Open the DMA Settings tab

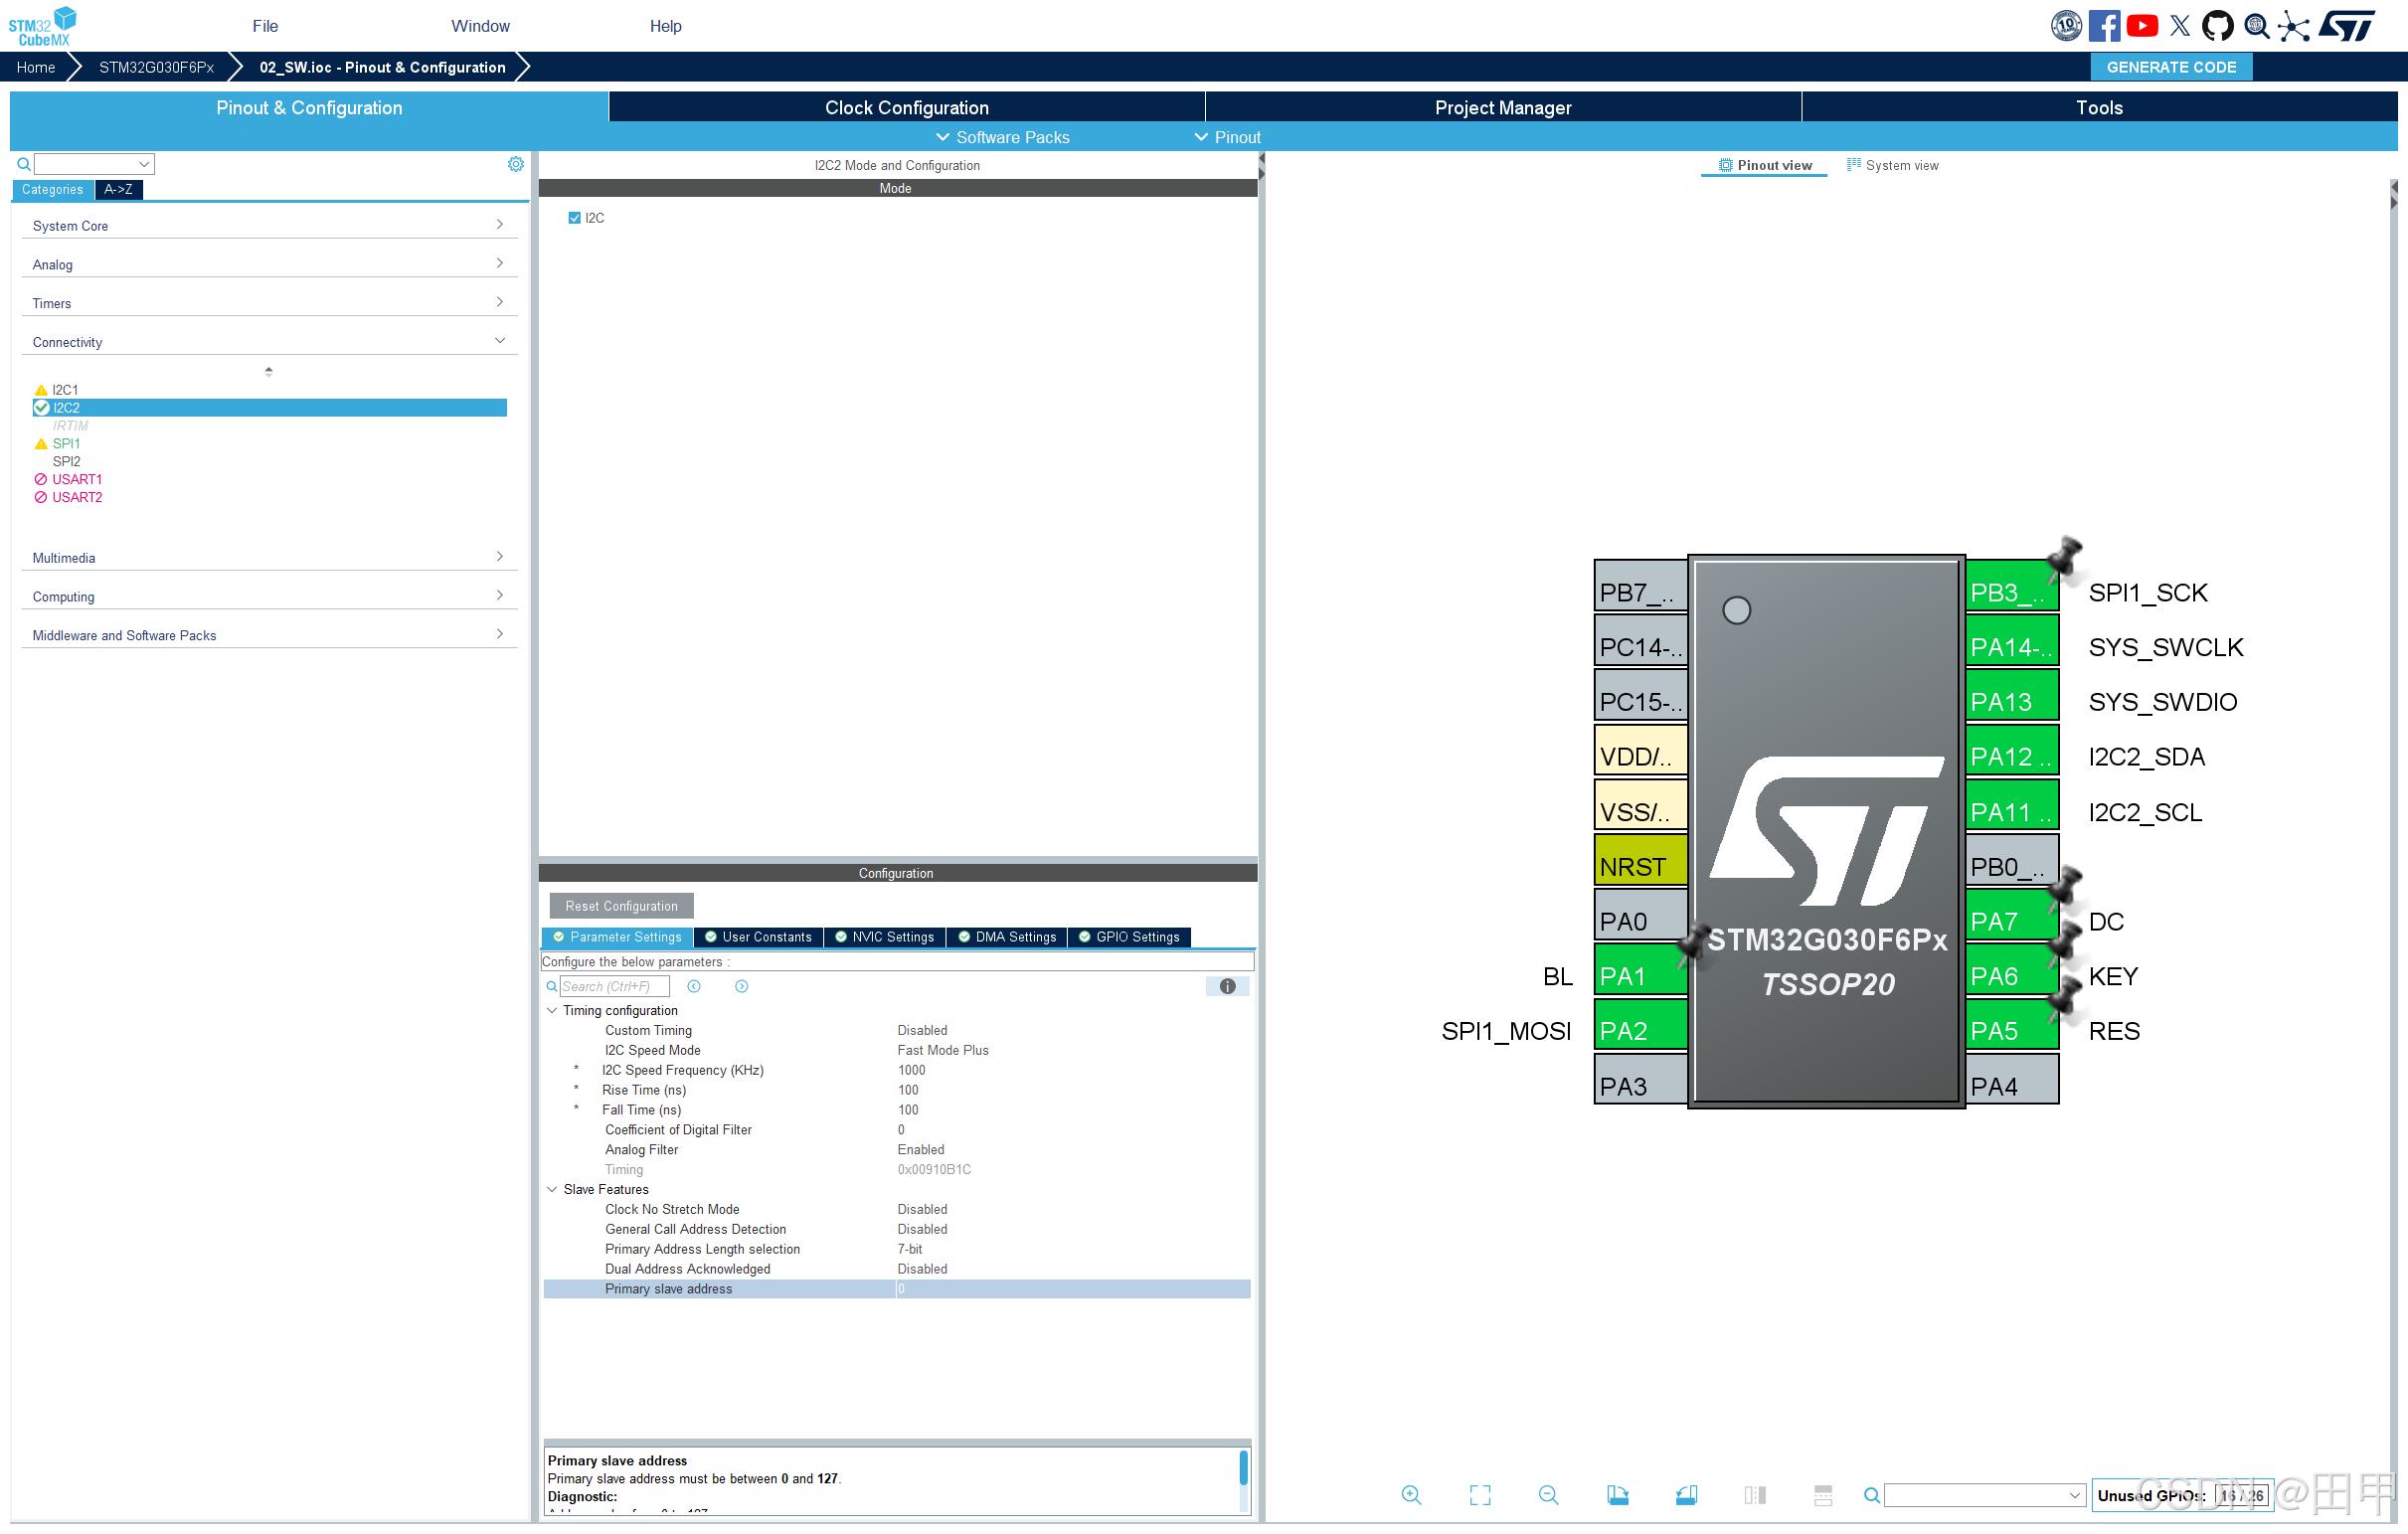1007,937
